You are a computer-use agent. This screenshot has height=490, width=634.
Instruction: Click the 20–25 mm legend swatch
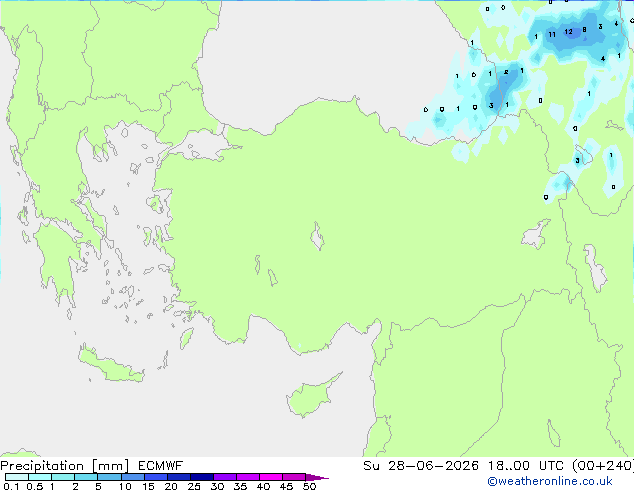tap(179, 477)
